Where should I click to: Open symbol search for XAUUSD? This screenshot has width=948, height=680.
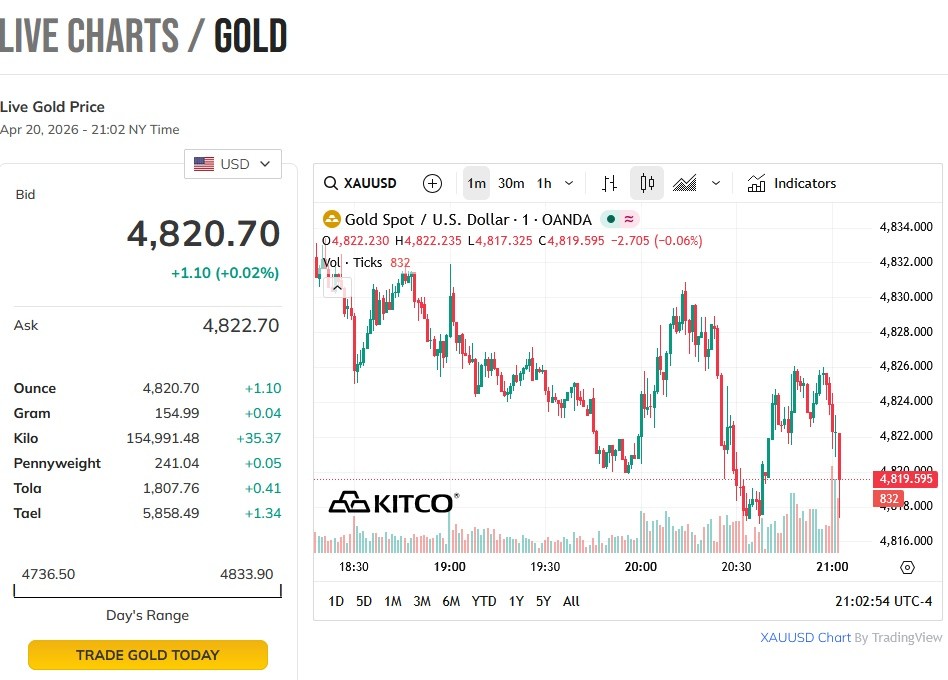[360, 183]
